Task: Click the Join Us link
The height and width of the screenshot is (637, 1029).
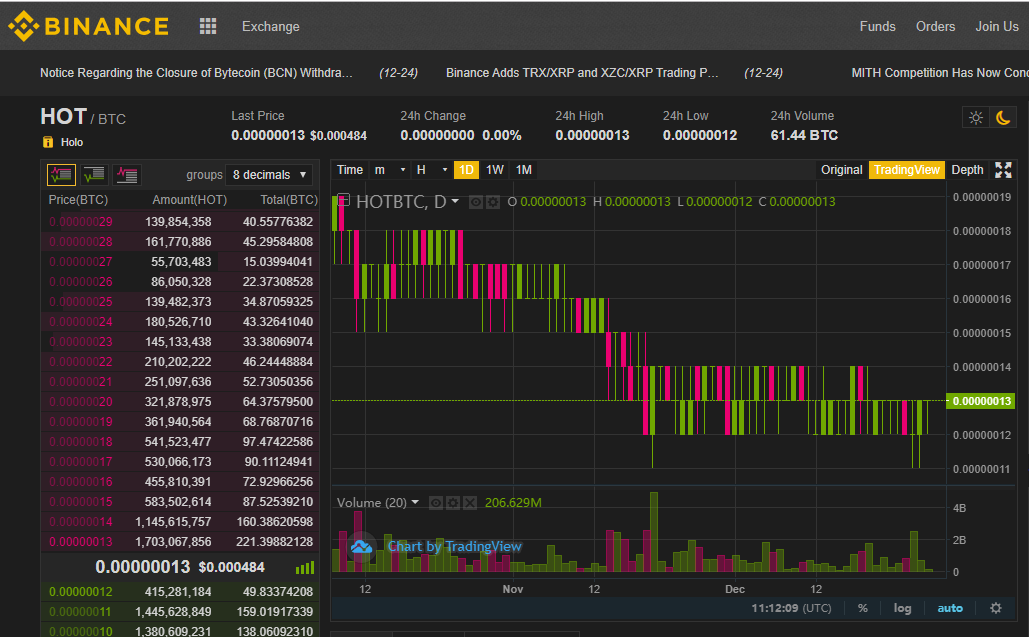Action: coord(997,26)
